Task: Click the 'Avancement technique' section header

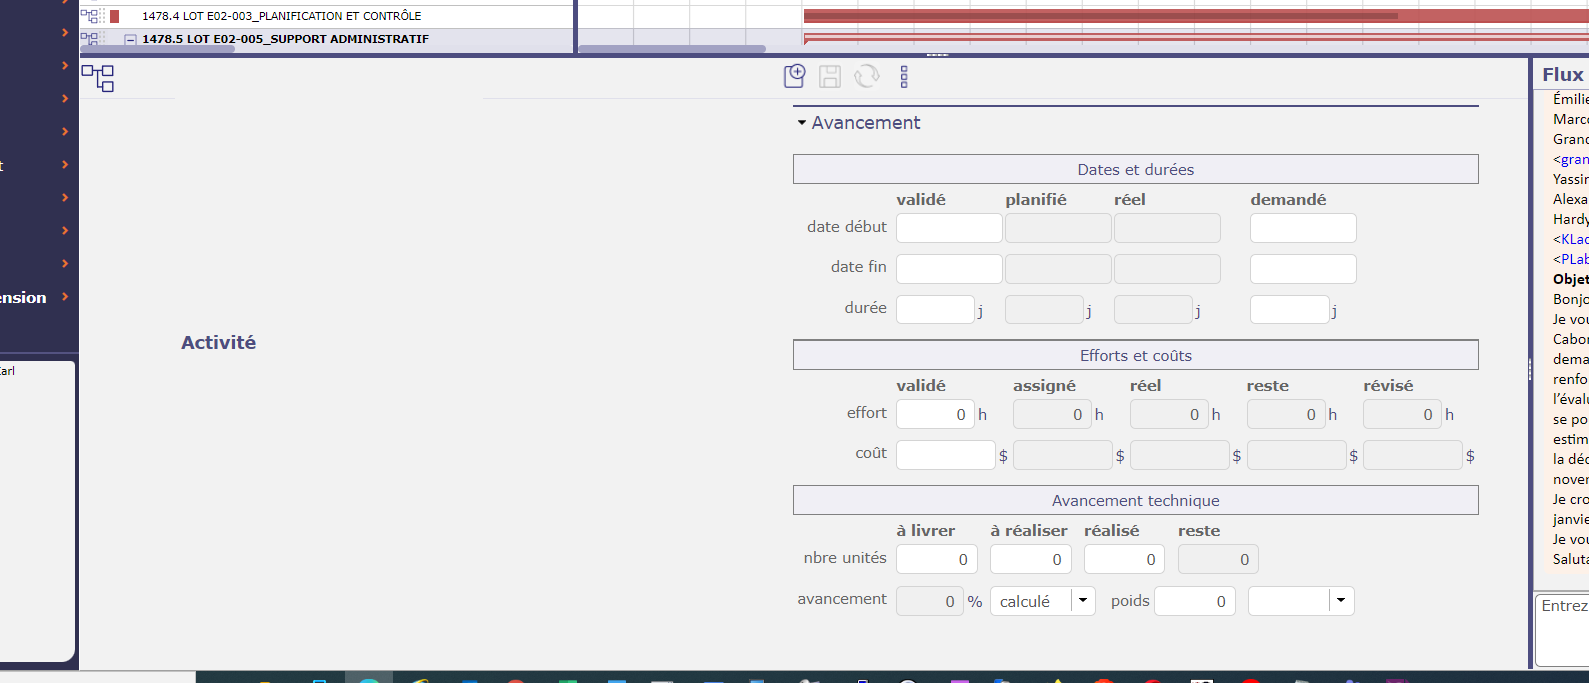Action: click(1135, 500)
